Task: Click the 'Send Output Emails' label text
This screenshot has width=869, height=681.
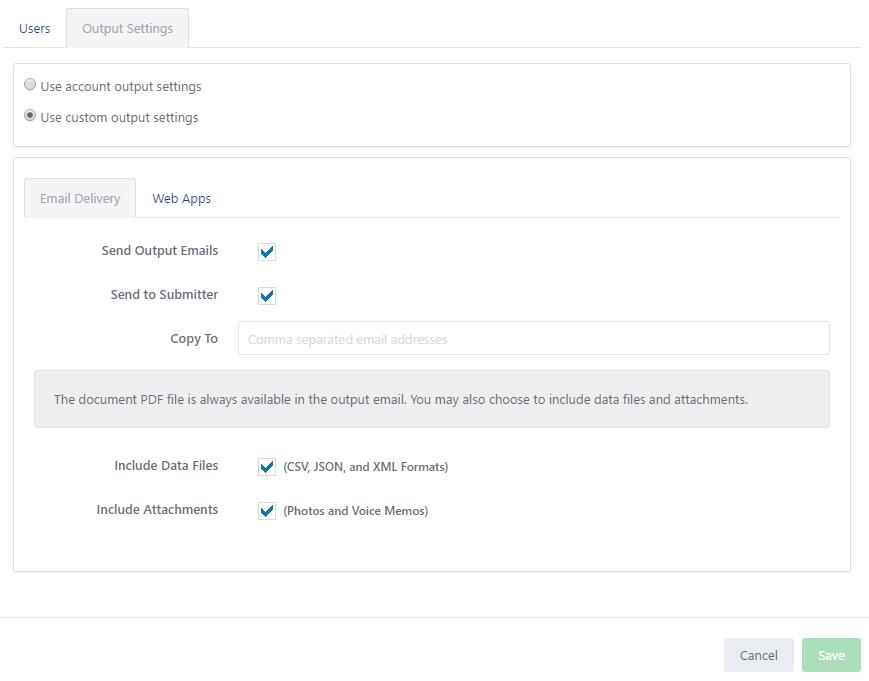Action: pyautogui.click(x=160, y=250)
